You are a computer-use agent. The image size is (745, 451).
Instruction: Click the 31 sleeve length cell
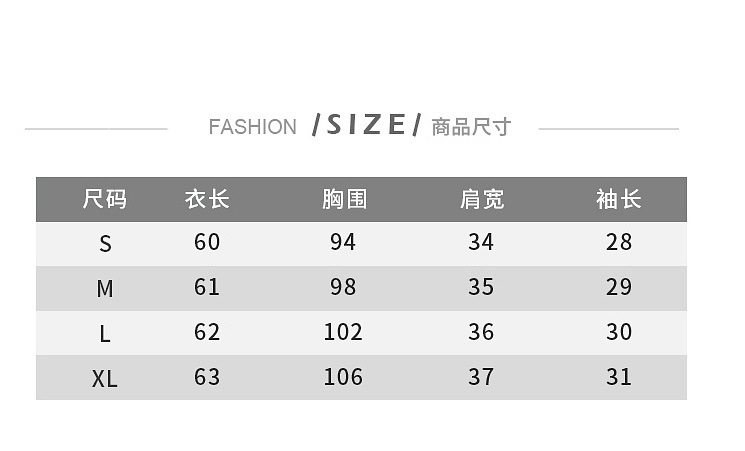click(619, 377)
